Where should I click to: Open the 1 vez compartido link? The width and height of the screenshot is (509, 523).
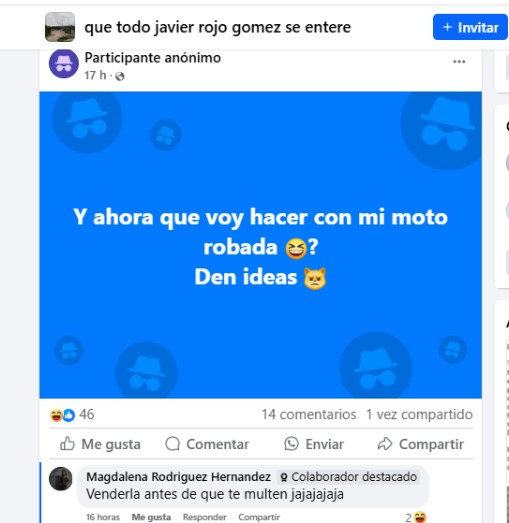click(419, 415)
